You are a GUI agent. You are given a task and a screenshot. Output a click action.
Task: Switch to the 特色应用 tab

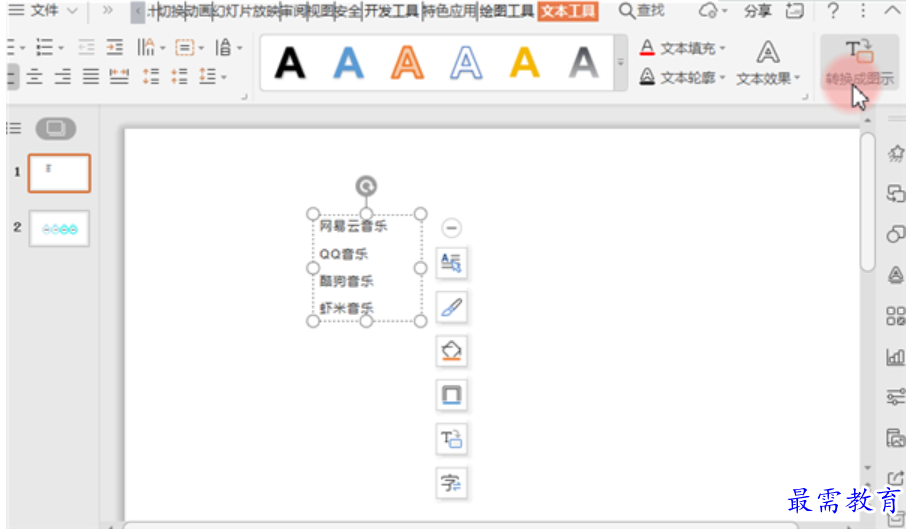[x=449, y=10]
